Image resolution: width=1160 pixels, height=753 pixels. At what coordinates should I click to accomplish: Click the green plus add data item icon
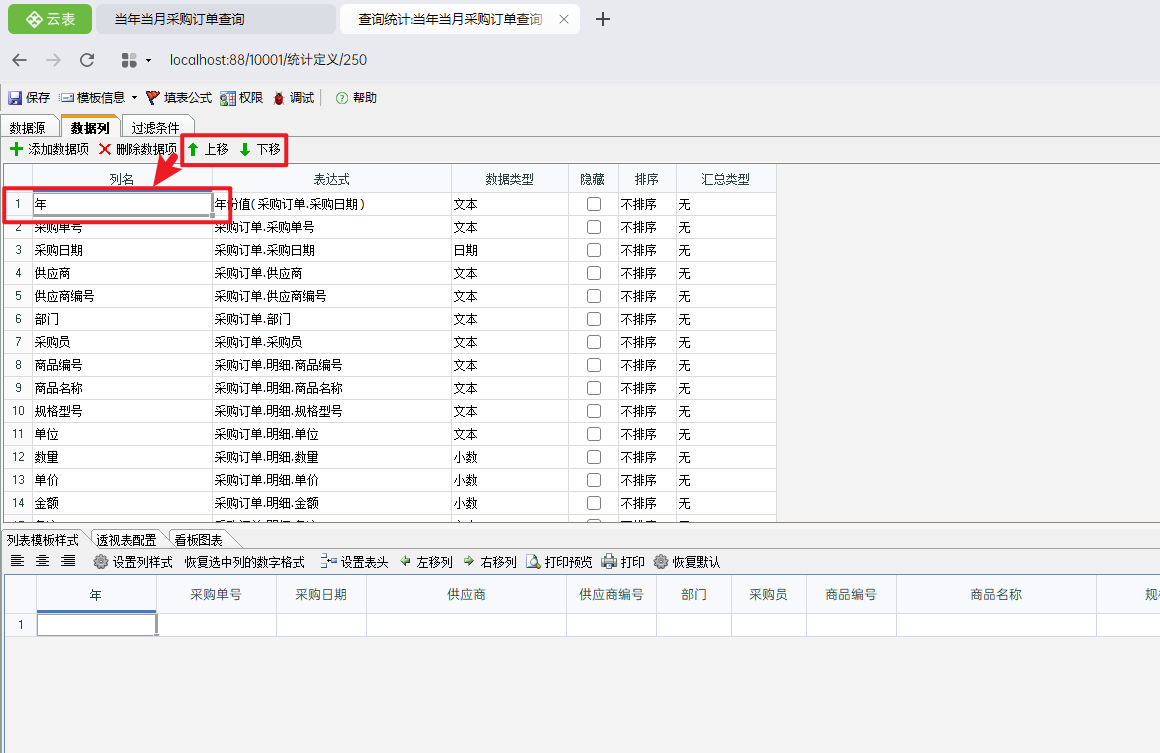pos(16,149)
